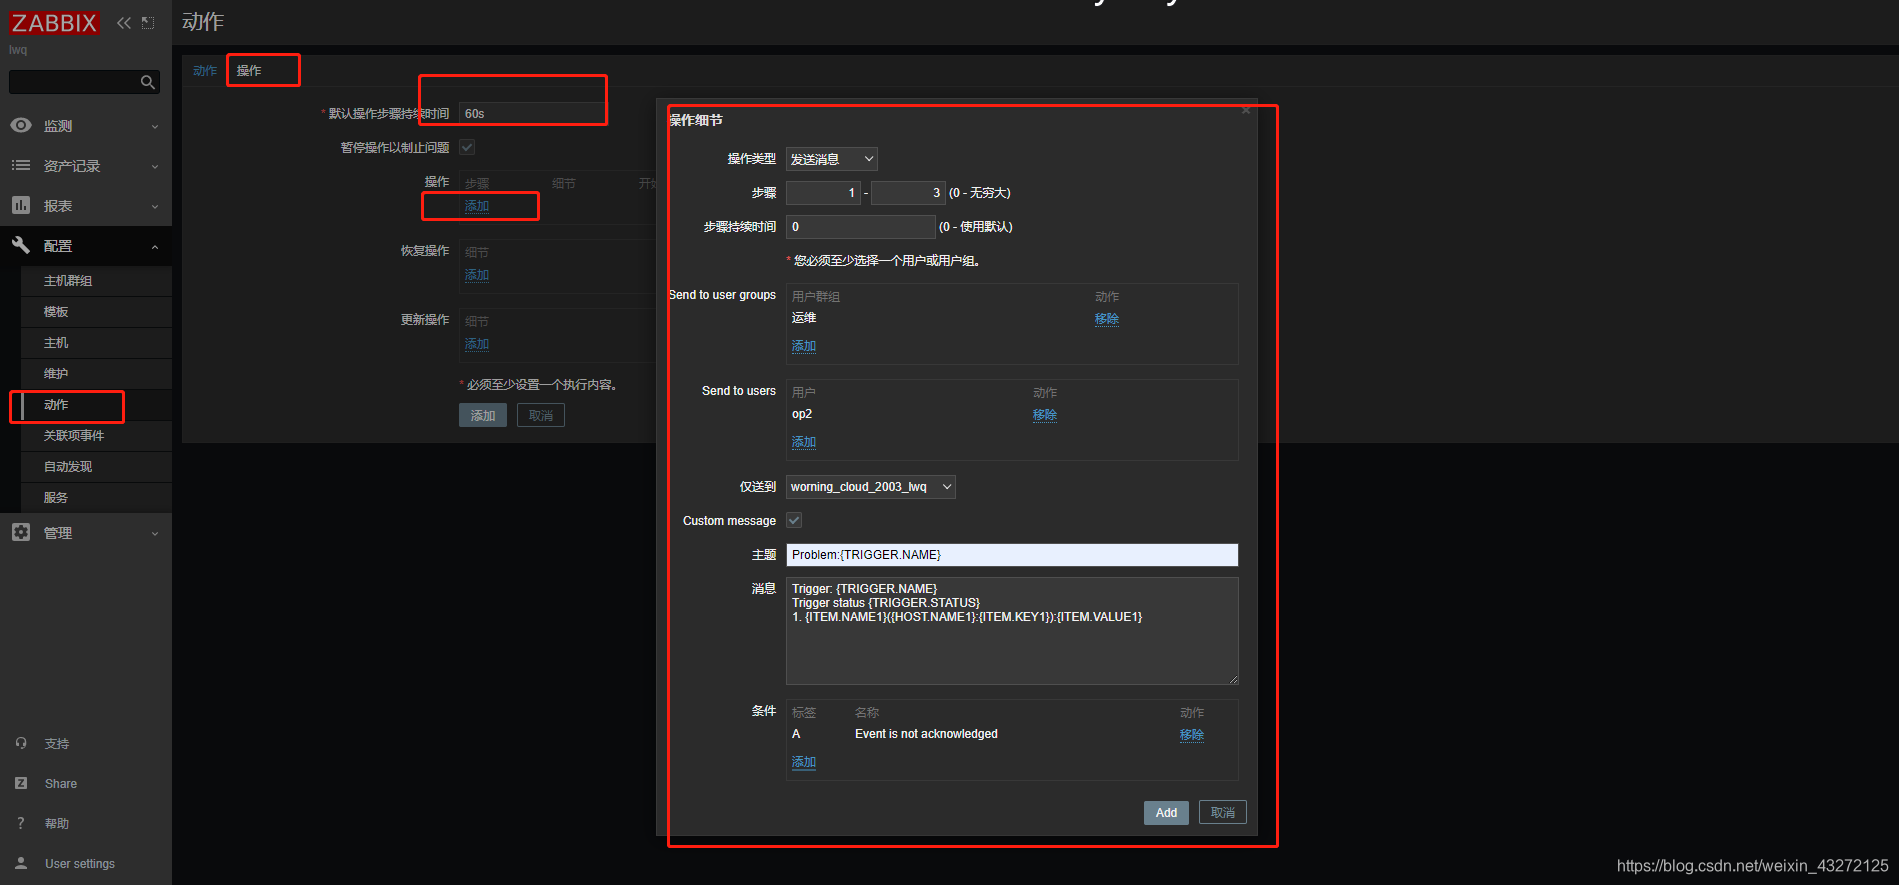Open 主机 in the sidebar
This screenshot has width=1899, height=885.
click(x=56, y=343)
